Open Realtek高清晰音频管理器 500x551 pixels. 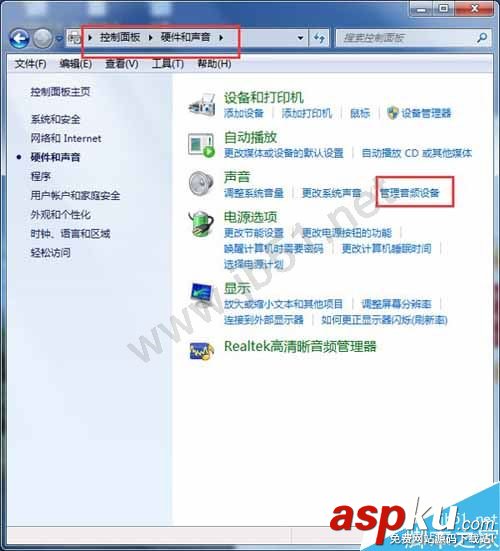(300, 346)
